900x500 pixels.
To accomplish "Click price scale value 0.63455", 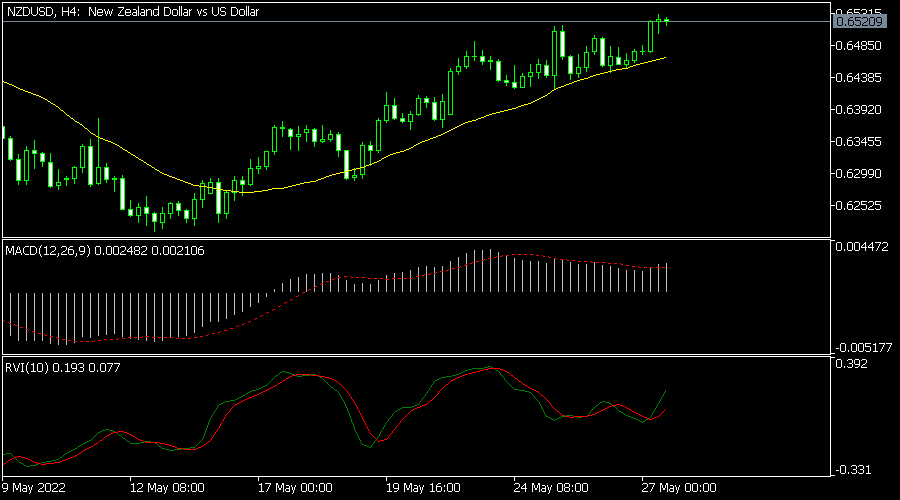I will [859, 142].
